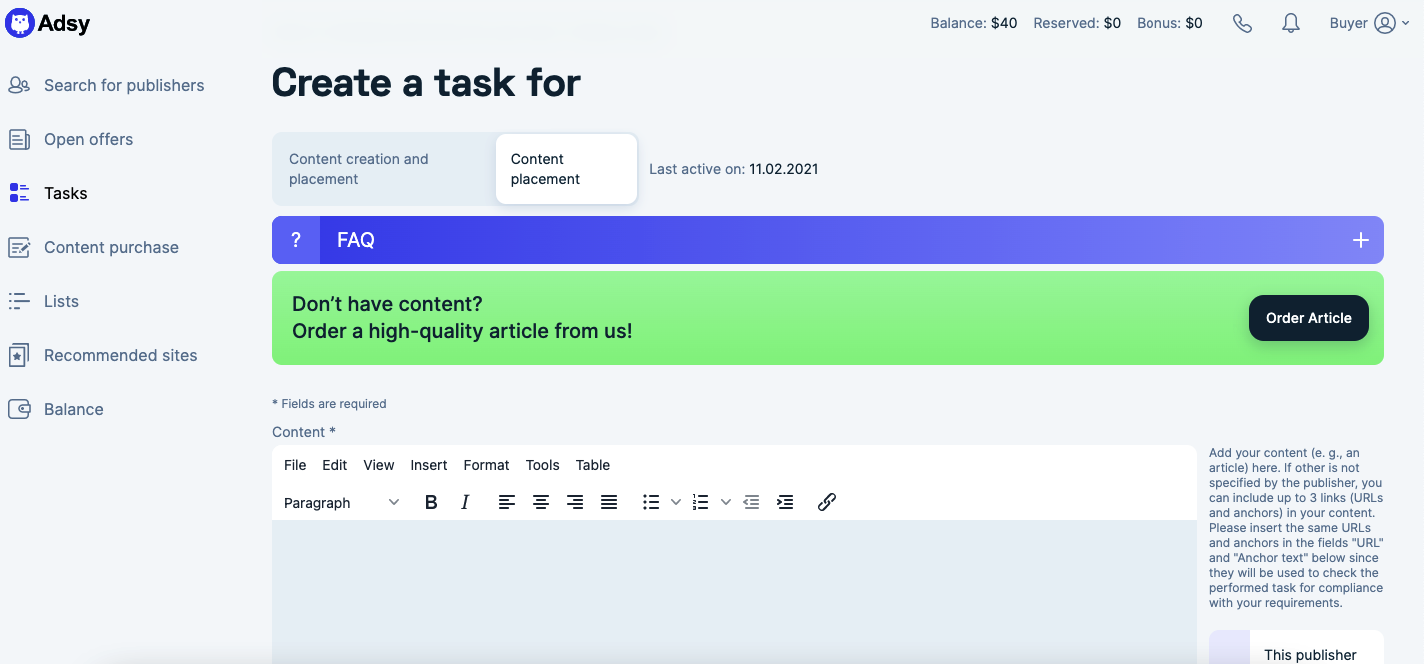Image resolution: width=1424 pixels, height=664 pixels.
Task: Open the Insert menu in editor
Action: (429, 465)
